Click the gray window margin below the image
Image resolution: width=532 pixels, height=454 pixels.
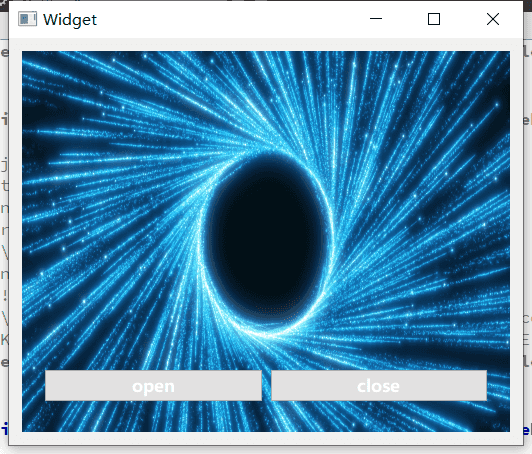[266, 438]
